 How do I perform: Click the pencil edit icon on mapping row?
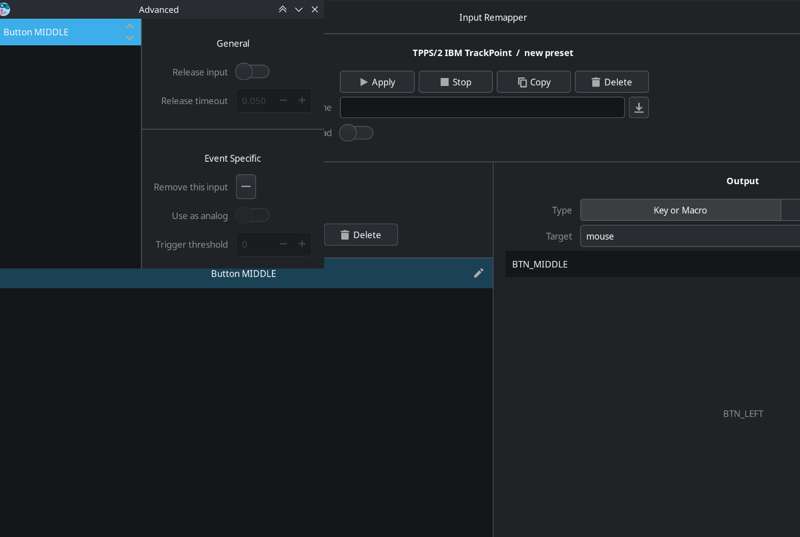478,273
